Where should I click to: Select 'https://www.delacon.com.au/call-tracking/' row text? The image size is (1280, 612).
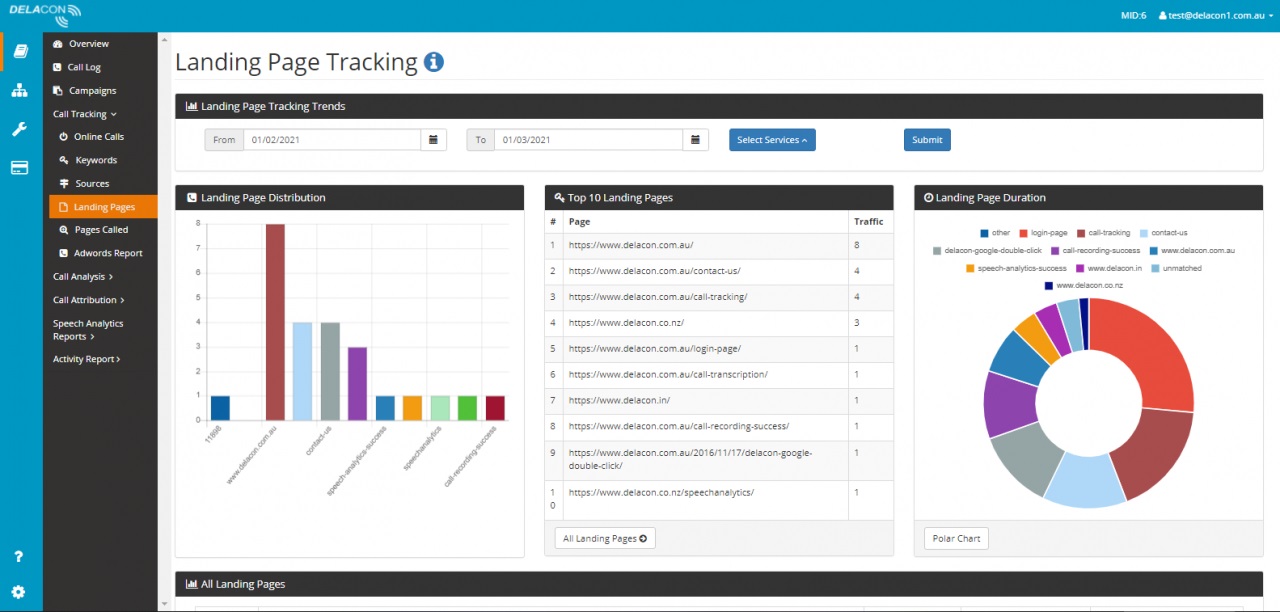click(658, 297)
